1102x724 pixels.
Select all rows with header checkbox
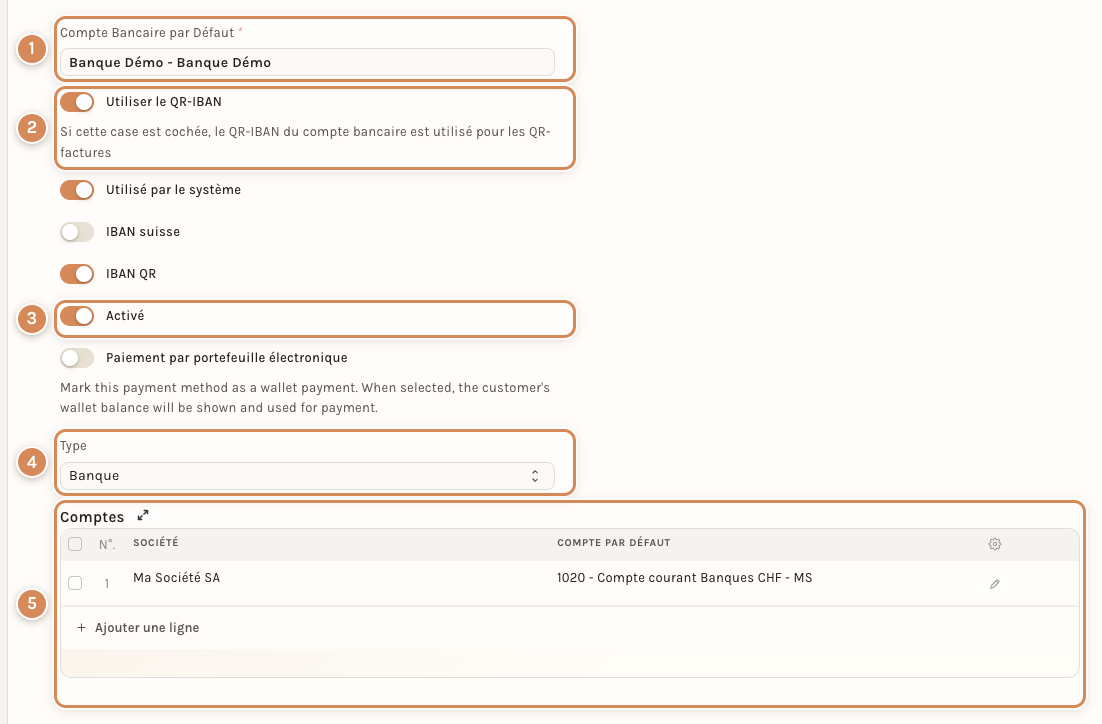pyautogui.click(x=75, y=544)
